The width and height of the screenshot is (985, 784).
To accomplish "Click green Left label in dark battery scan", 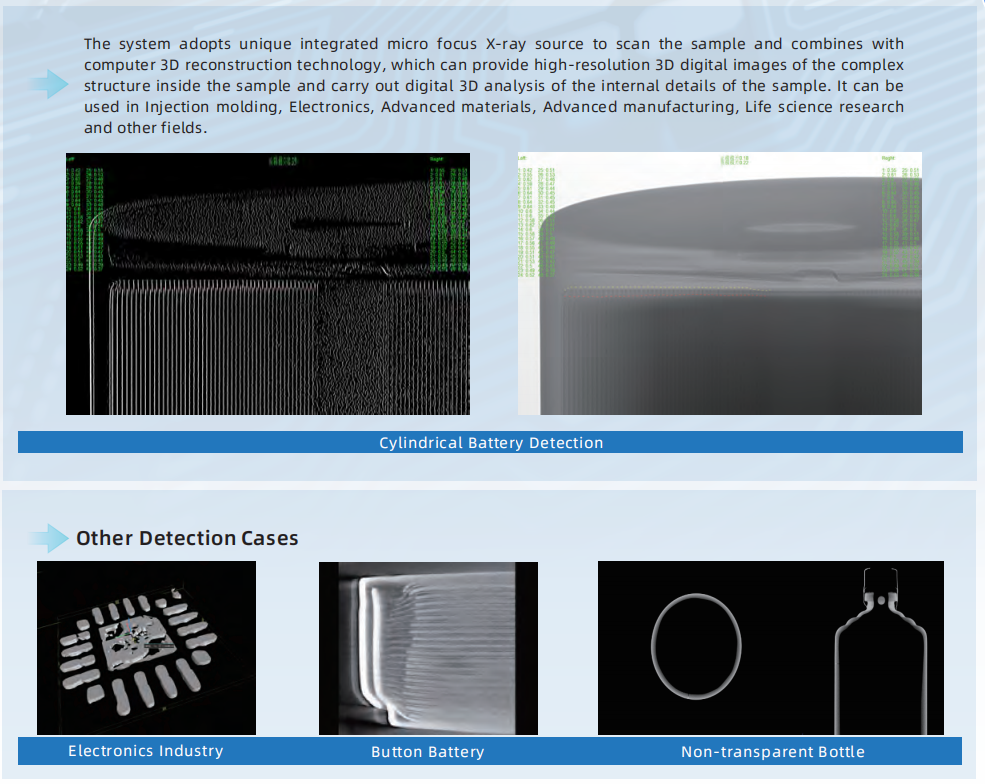I will click(72, 159).
